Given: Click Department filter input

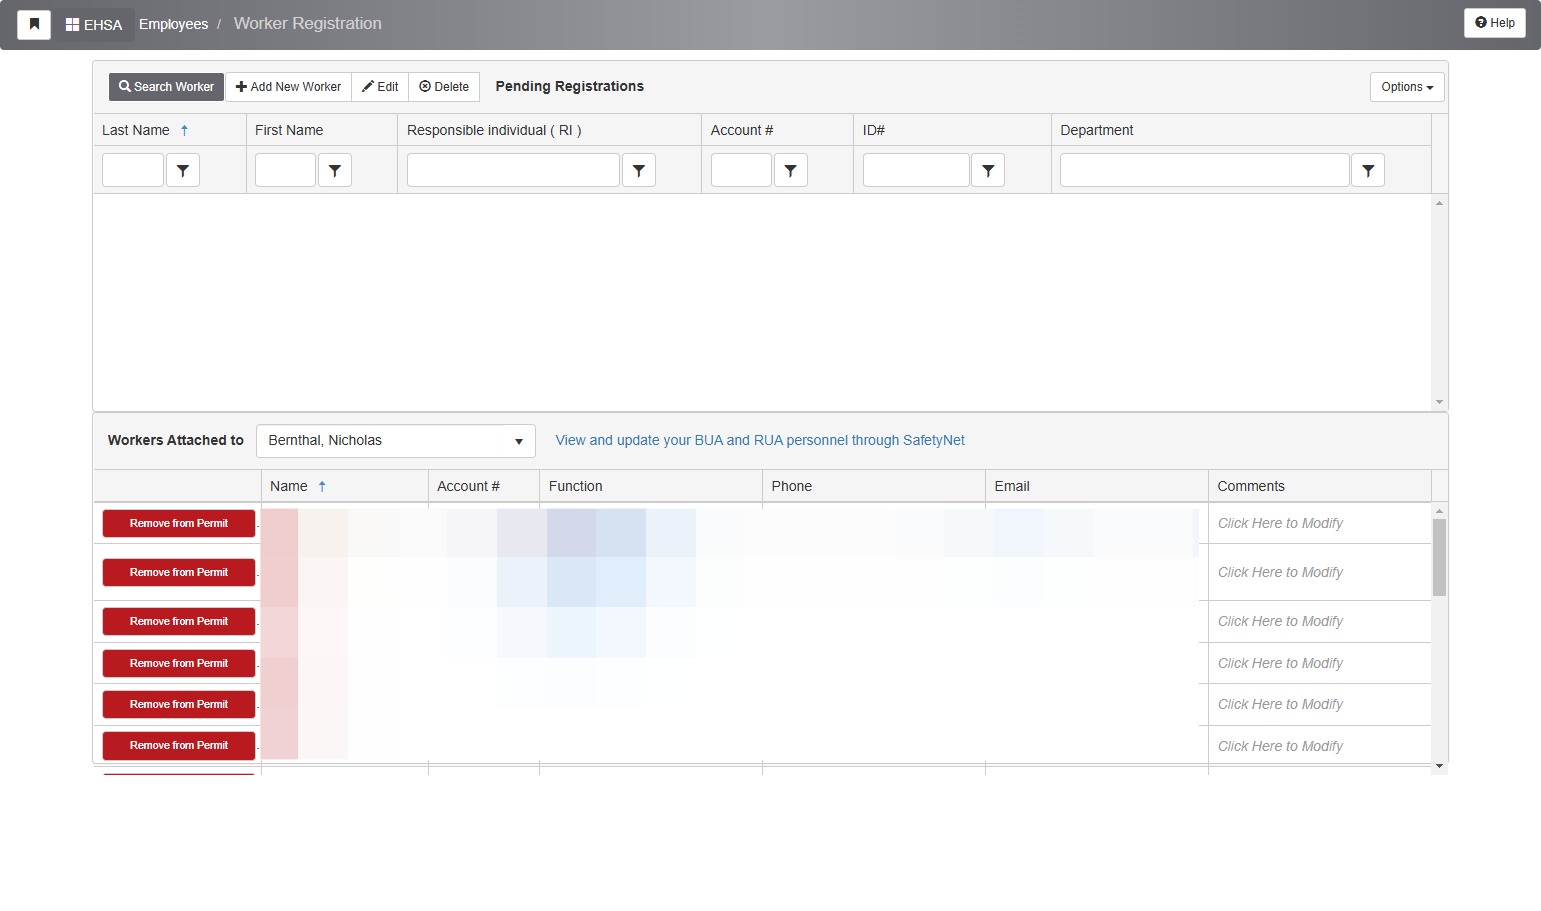Looking at the screenshot, I should (x=1205, y=170).
